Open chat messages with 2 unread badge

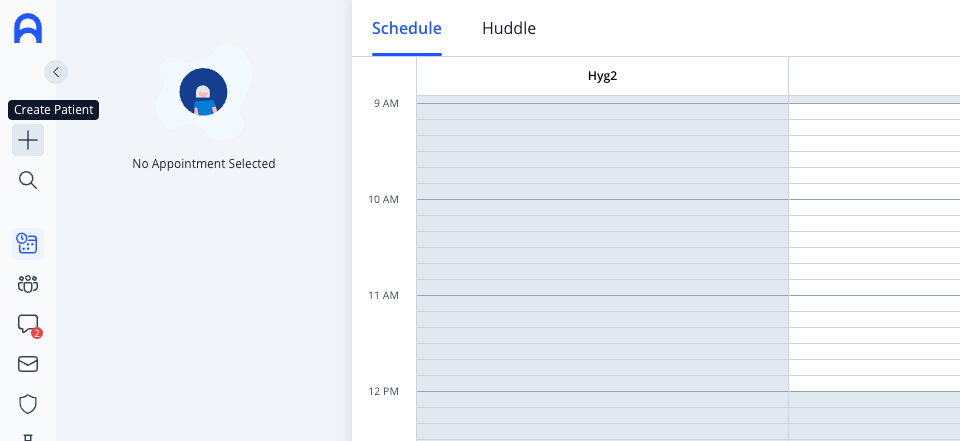[29, 325]
